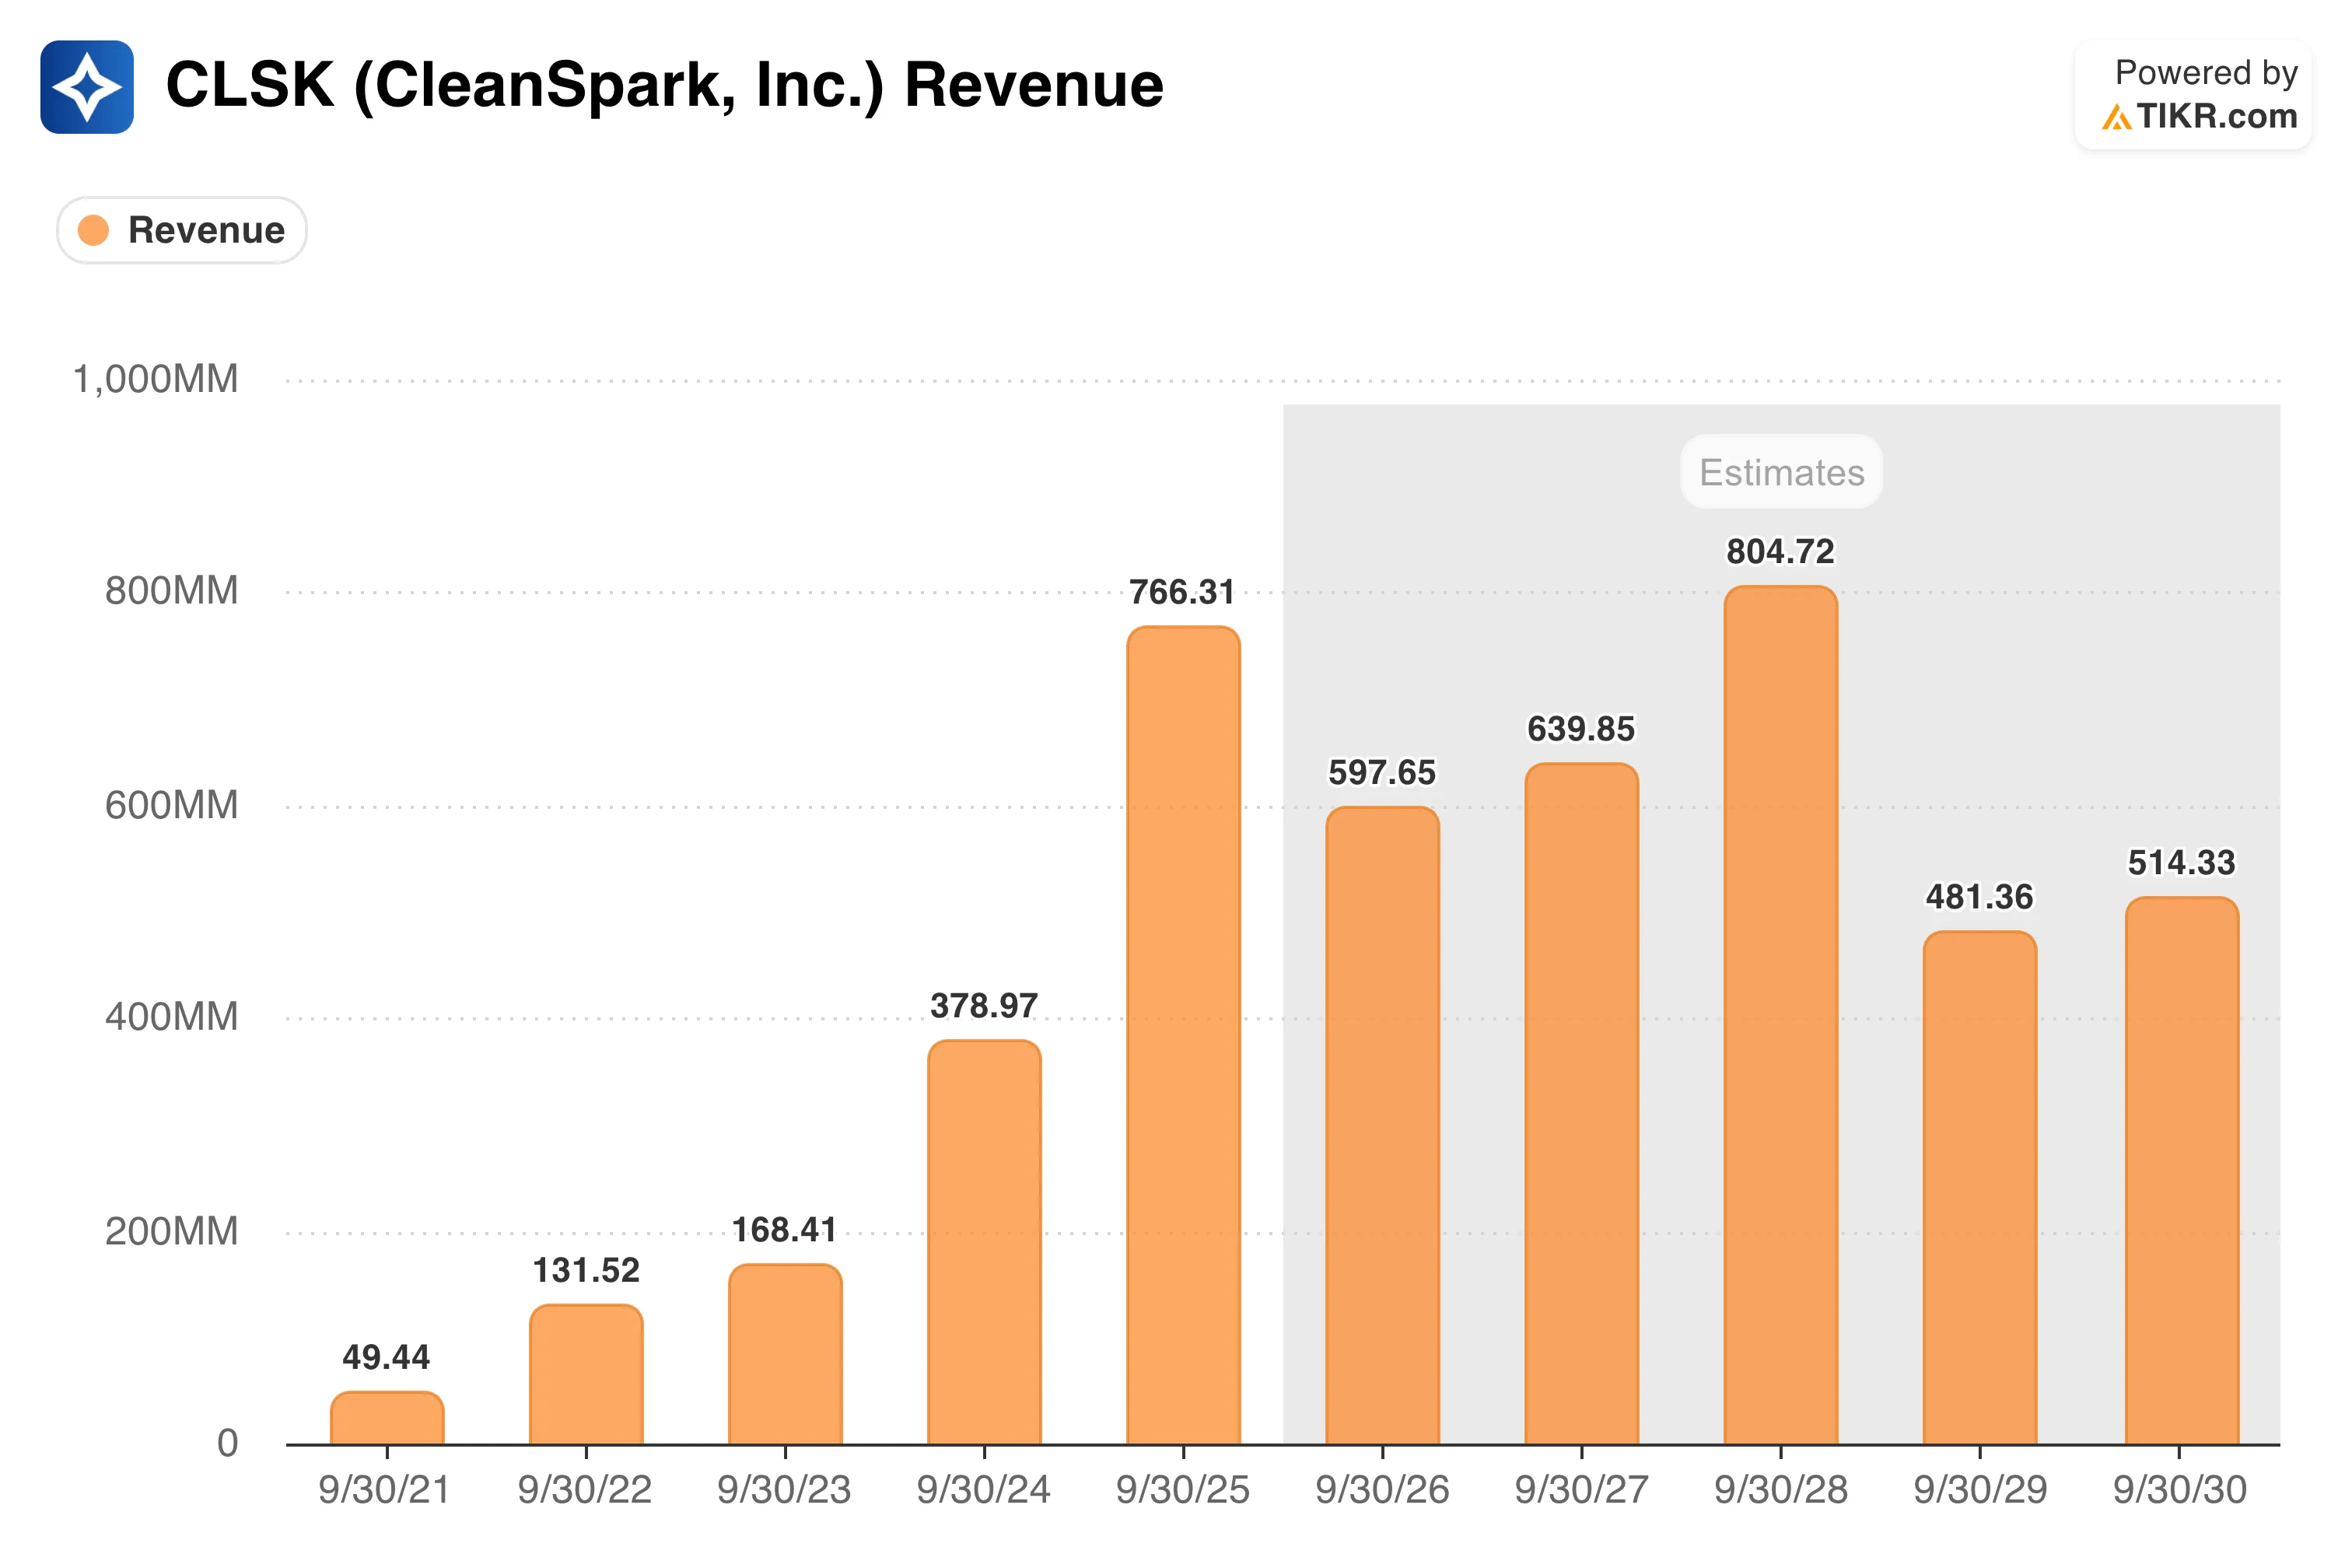Select the 9/30/24 revenue bar
The image size is (2352, 1568).
click(984, 1242)
